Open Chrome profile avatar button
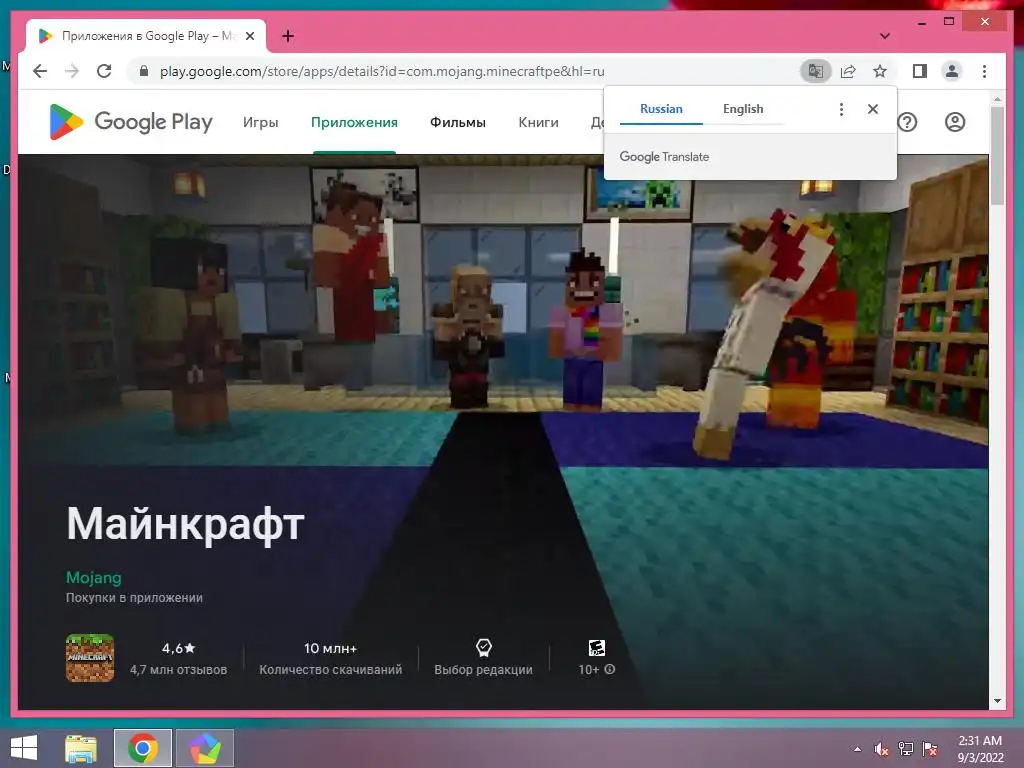 pyautogui.click(x=952, y=71)
